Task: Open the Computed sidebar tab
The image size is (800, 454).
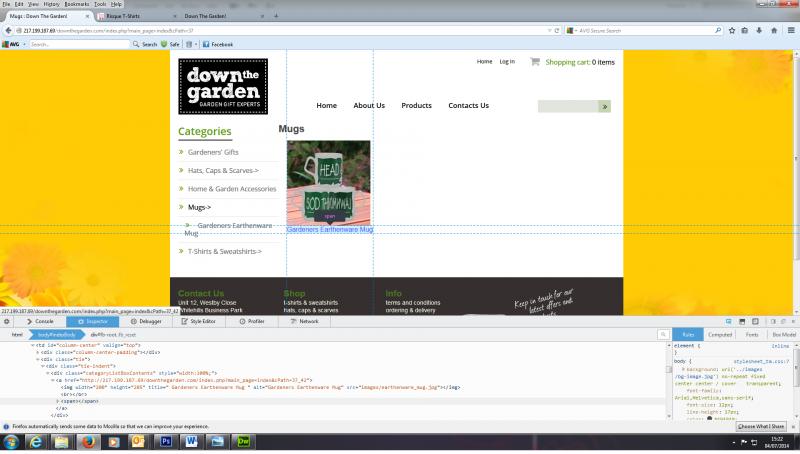Action: tap(720, 335)
